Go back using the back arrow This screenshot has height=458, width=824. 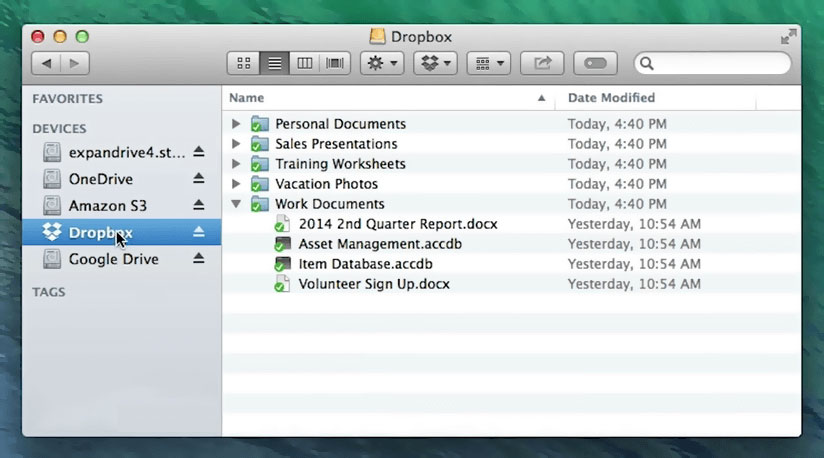point(46,63)
